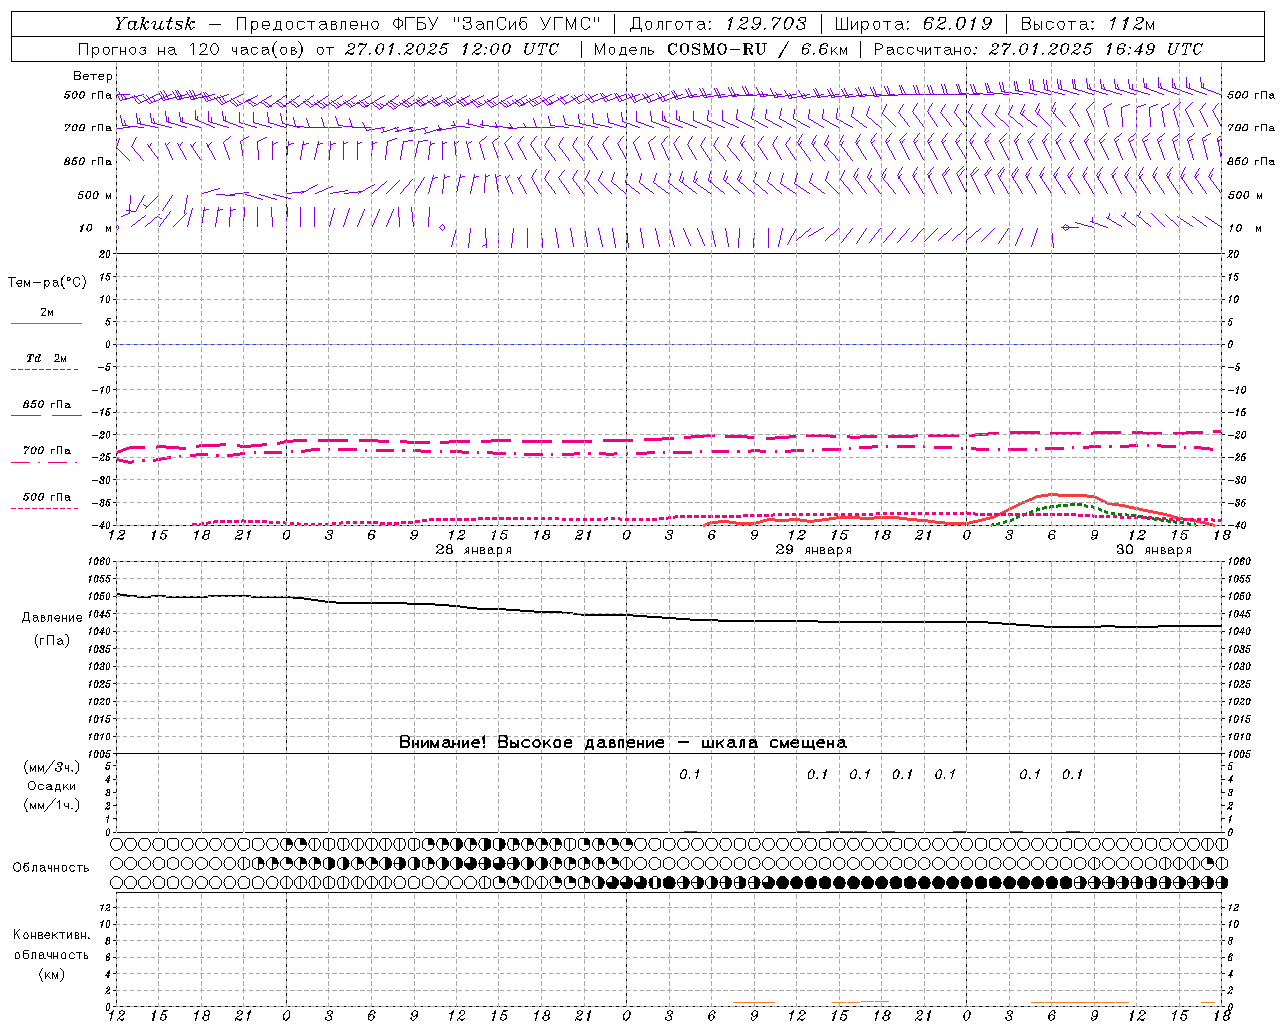The width and height of the screenshot is (1280, 1024).
Task: Click the 'Высота: 112м' elevation text
Action: click(1086, 24)
